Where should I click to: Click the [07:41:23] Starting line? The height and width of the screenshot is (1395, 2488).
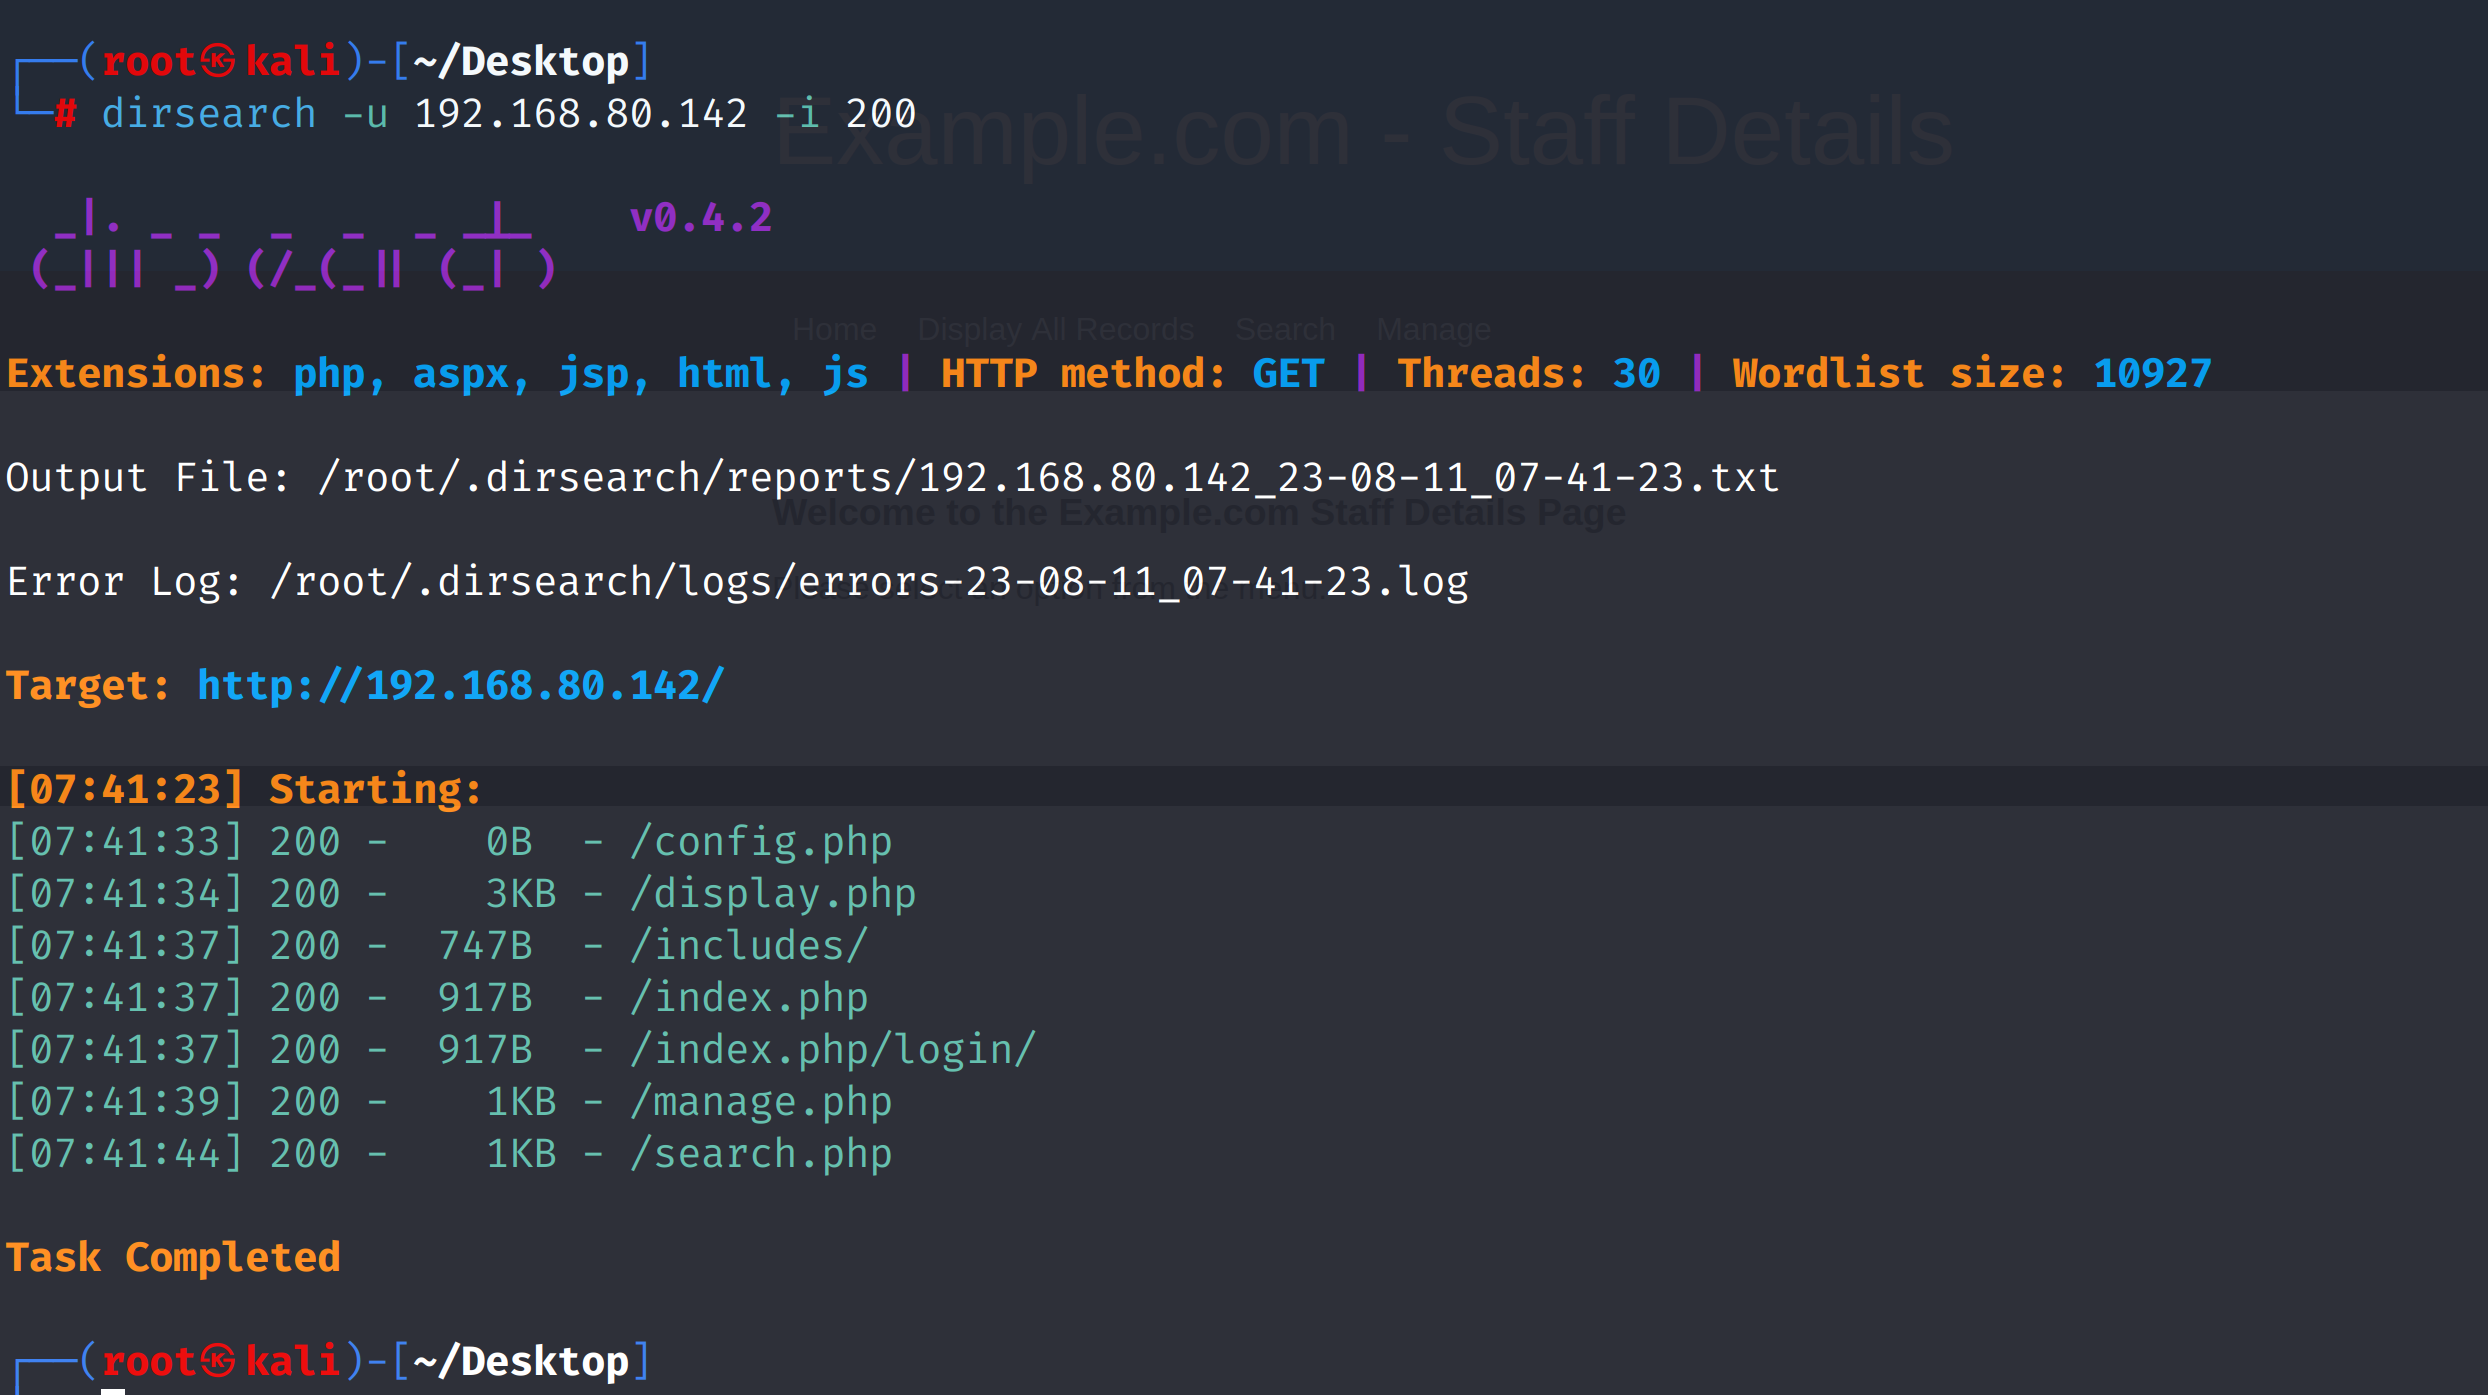[245, 790]
